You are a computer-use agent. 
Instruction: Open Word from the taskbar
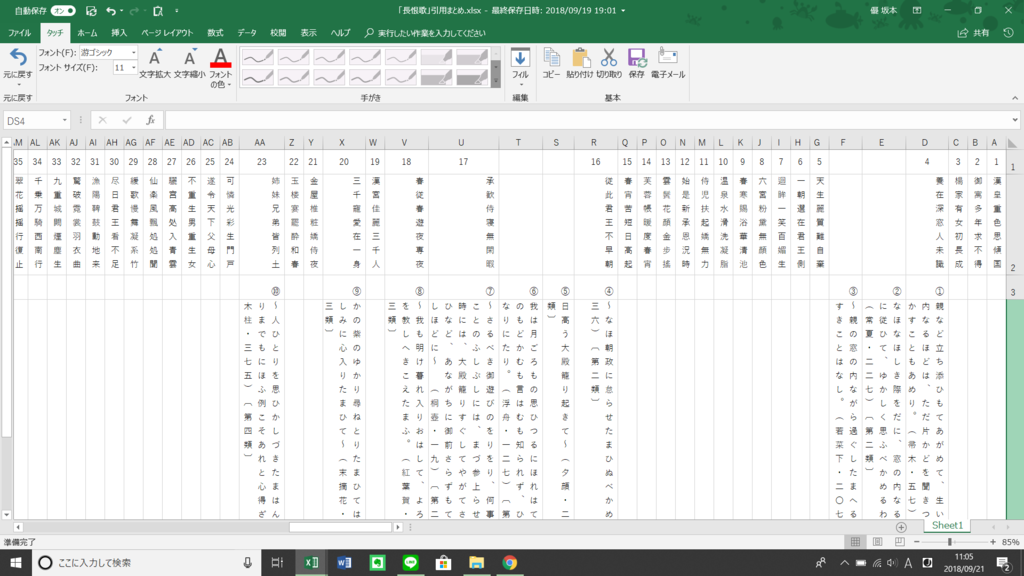coord(344,562)
